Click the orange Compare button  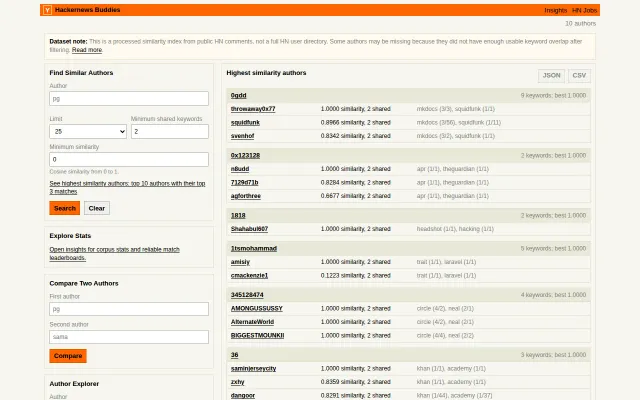68,356
